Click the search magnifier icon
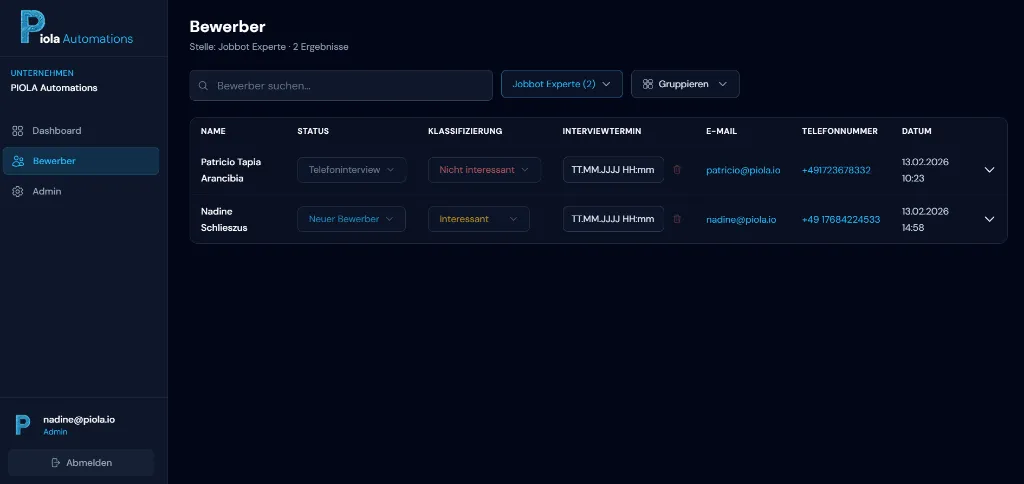 pyautogui.click(x=204, y=85)
